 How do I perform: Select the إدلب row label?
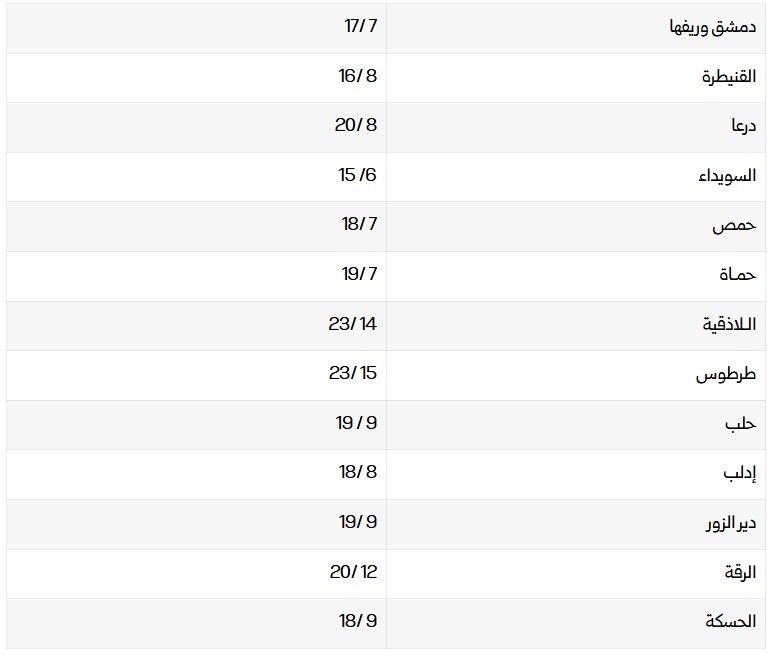coord(740,473)
